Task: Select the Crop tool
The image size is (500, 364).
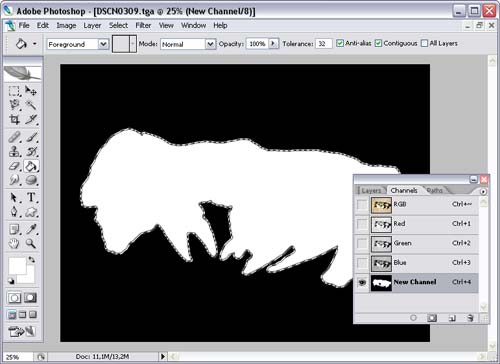Action: coord(14,119)
